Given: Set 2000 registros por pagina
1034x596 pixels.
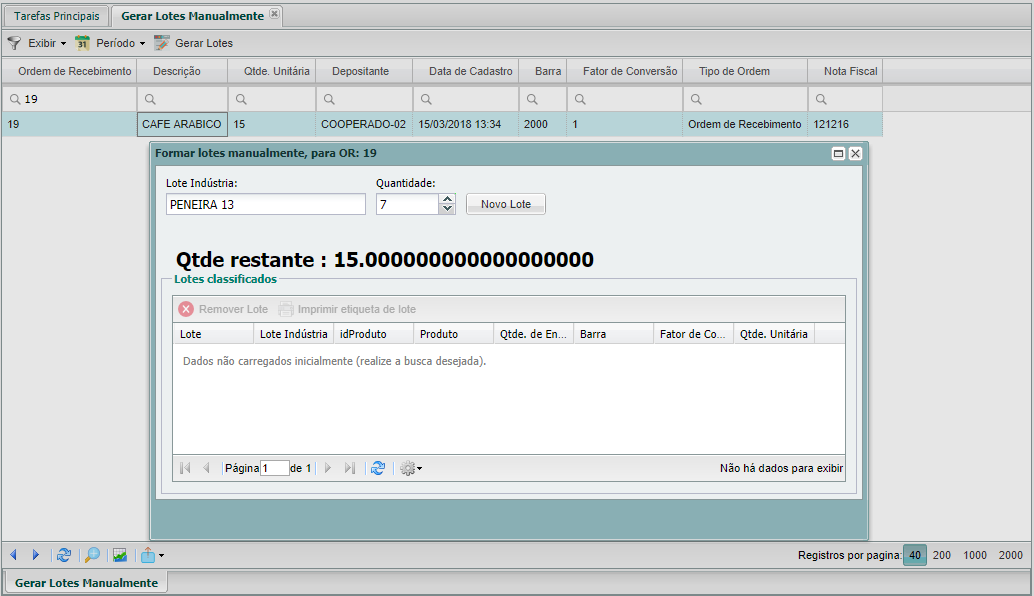Looking at the screenshot, I should 1010,555.
